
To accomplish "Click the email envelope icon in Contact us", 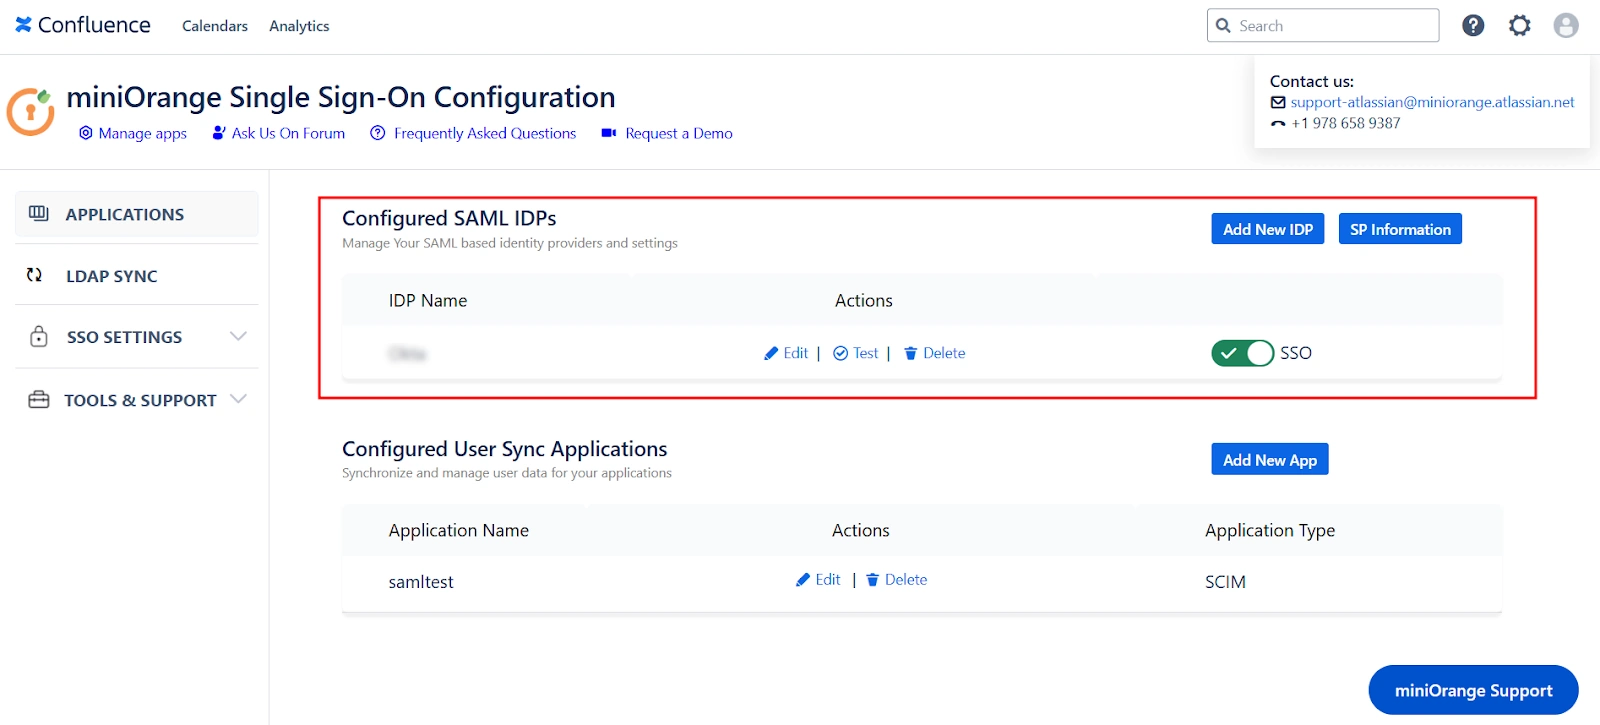I will [1278, 102].
